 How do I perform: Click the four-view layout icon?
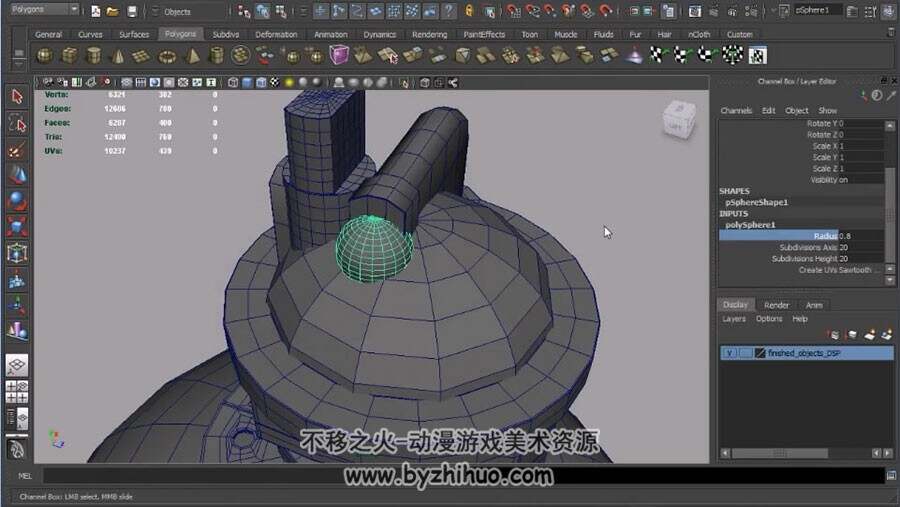click(x=17, y=392)
